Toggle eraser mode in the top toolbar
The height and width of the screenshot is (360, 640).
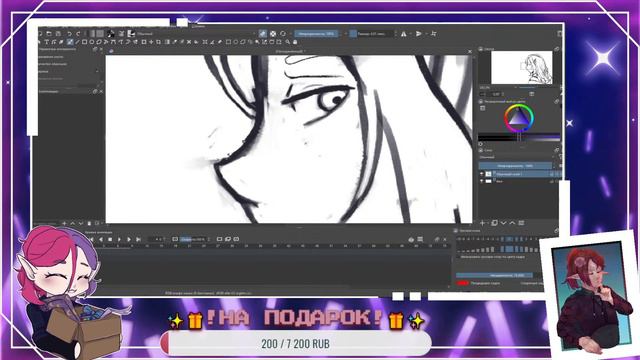point(263,33)
